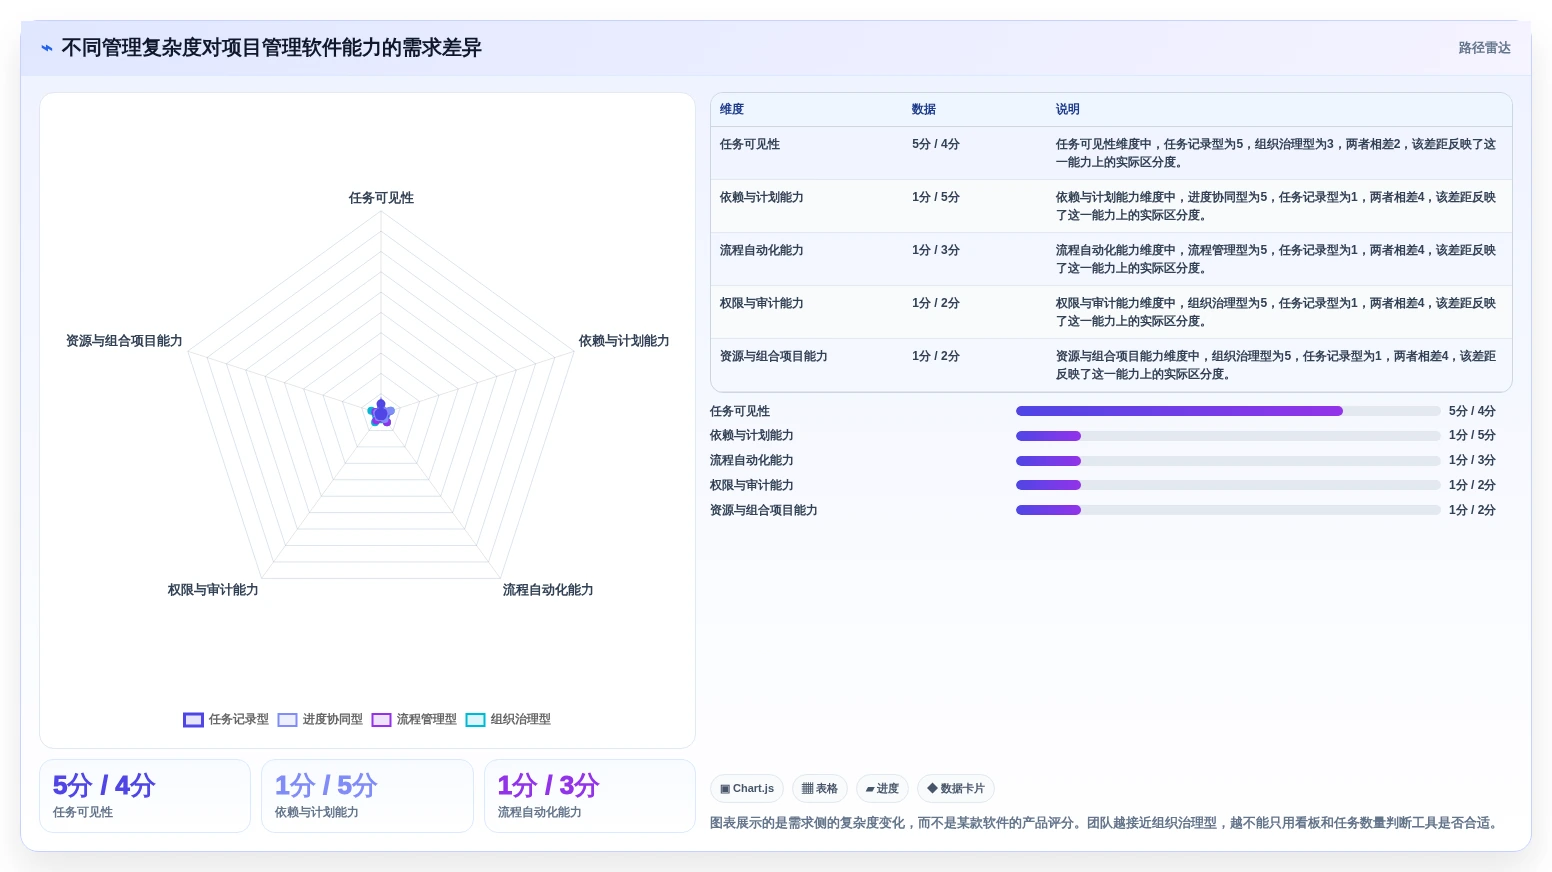The height and width of the screenshot is (872, 1552).
Task: Select the 进度 tag chip
Action: coord(882,789)
